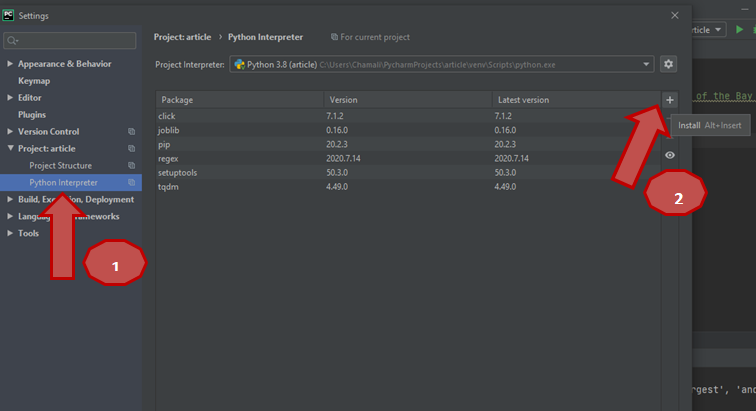
Task: Click the plus icon to install a package
Action: (x=670, y=100)
